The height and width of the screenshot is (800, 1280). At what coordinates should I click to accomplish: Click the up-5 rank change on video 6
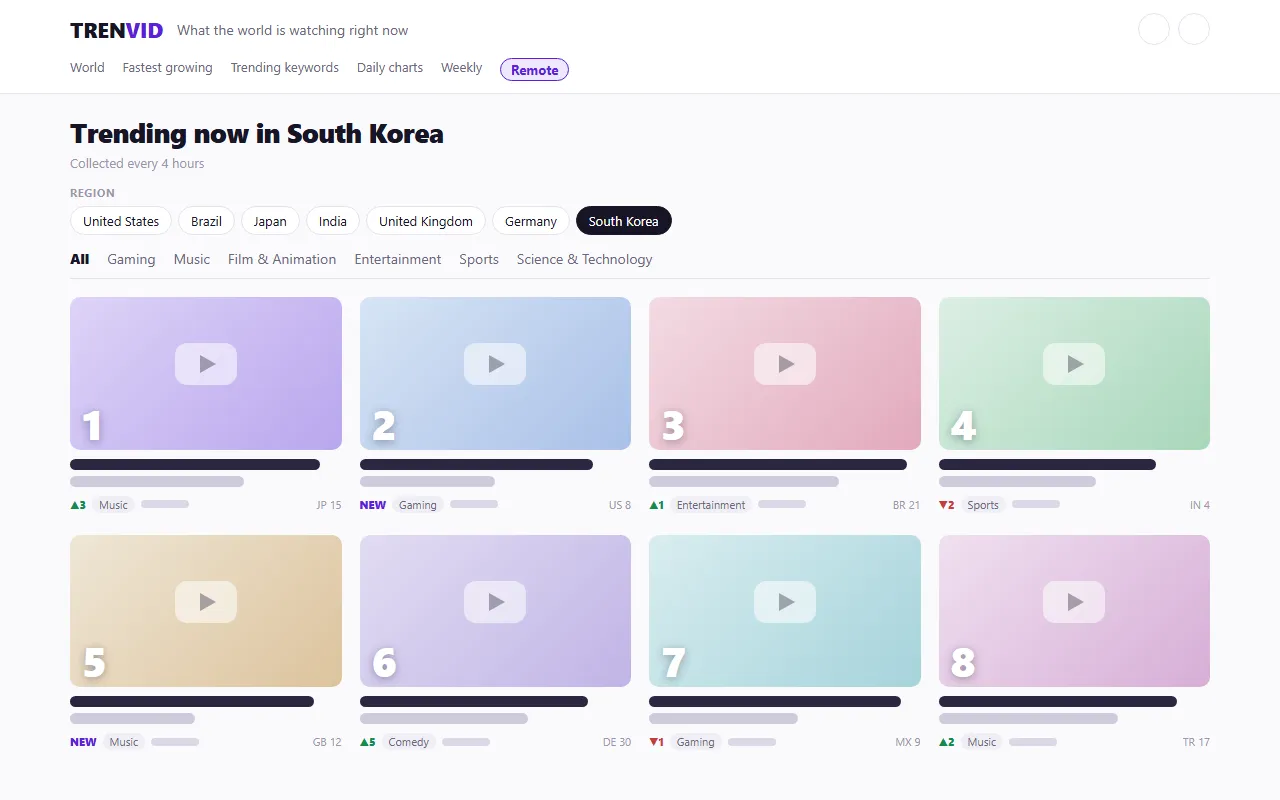[x=368, y=742]
